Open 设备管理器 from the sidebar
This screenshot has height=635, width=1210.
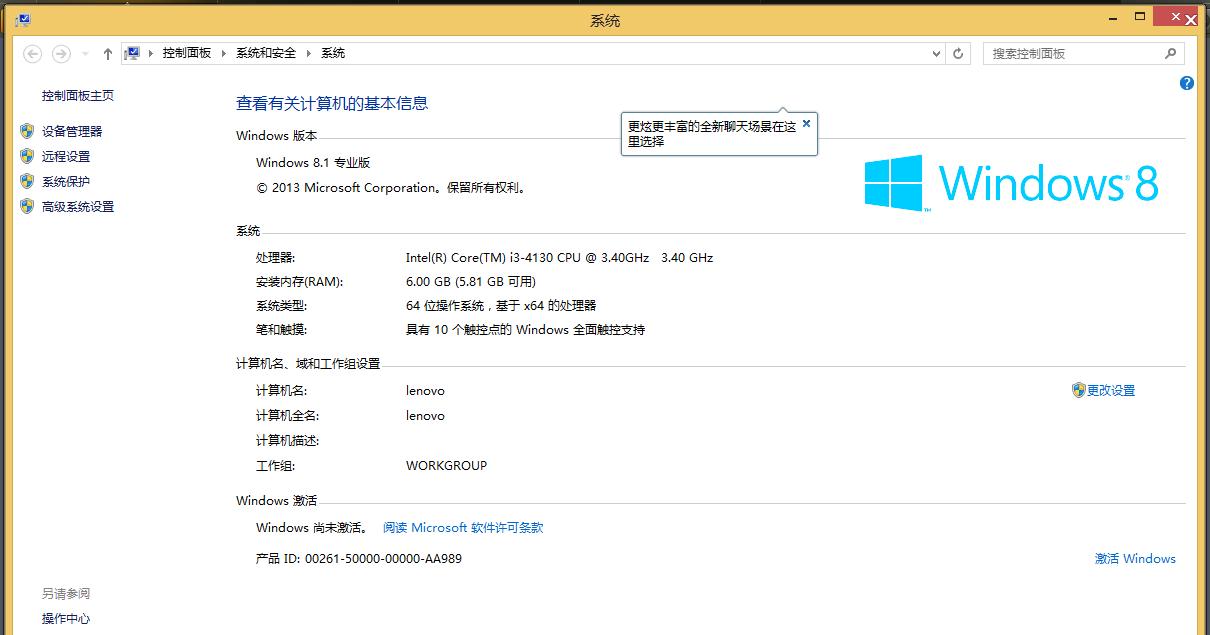[x=72, y=131]
